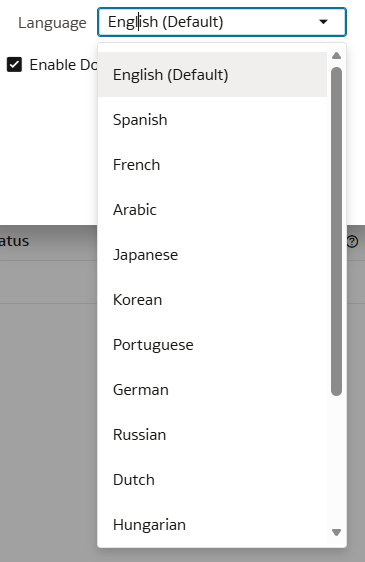Select Russian from the list
365x562 pixels.
pyautogui.click(x=212, y=435)
